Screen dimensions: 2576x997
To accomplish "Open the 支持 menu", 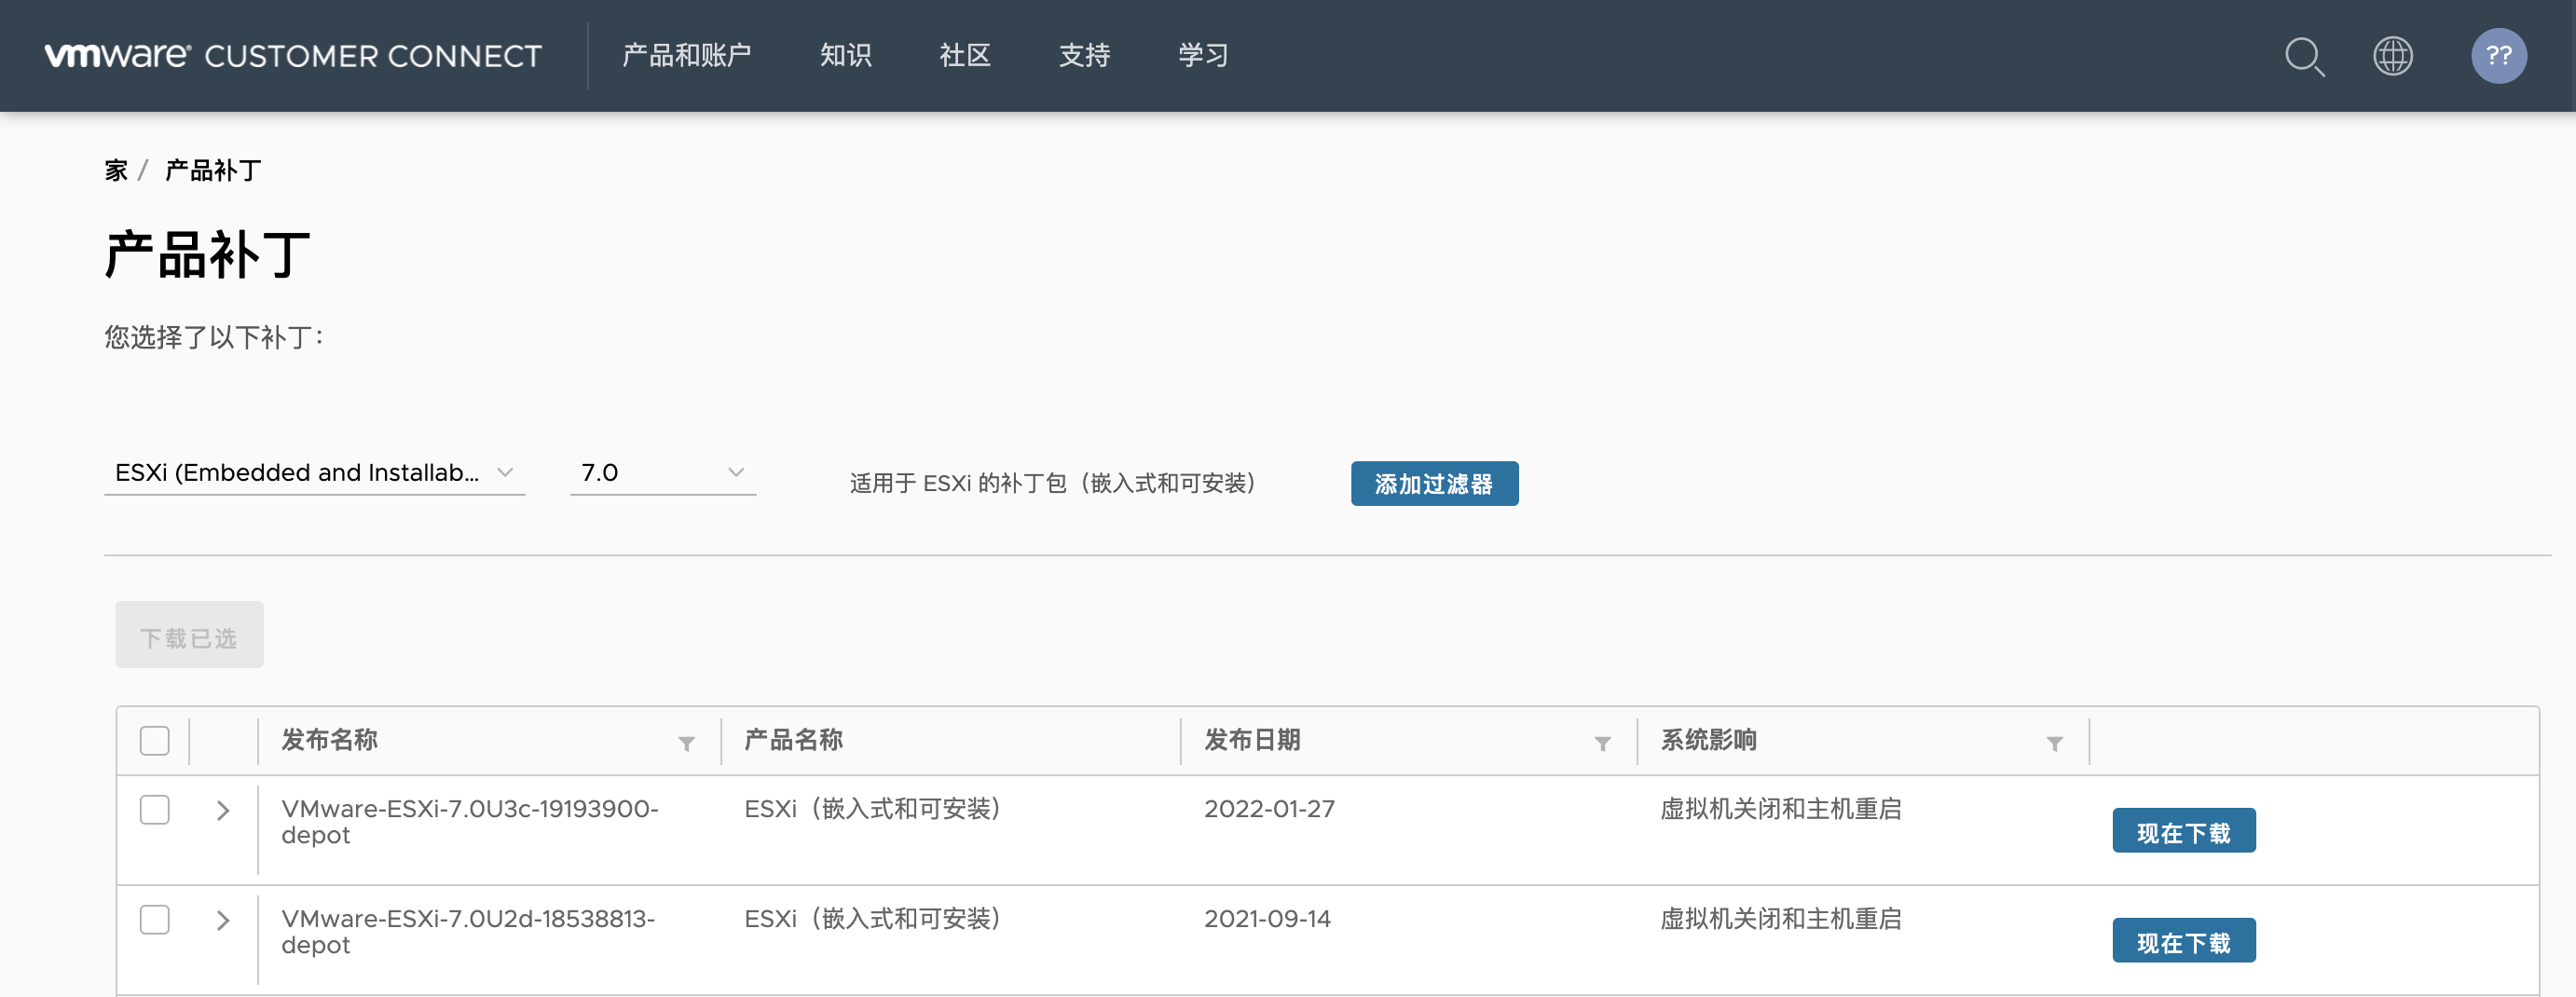I will [1084, 55].
